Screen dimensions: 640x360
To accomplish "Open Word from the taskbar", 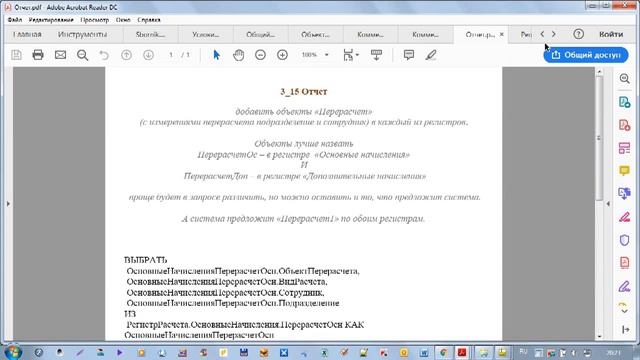I will (424, 352).
